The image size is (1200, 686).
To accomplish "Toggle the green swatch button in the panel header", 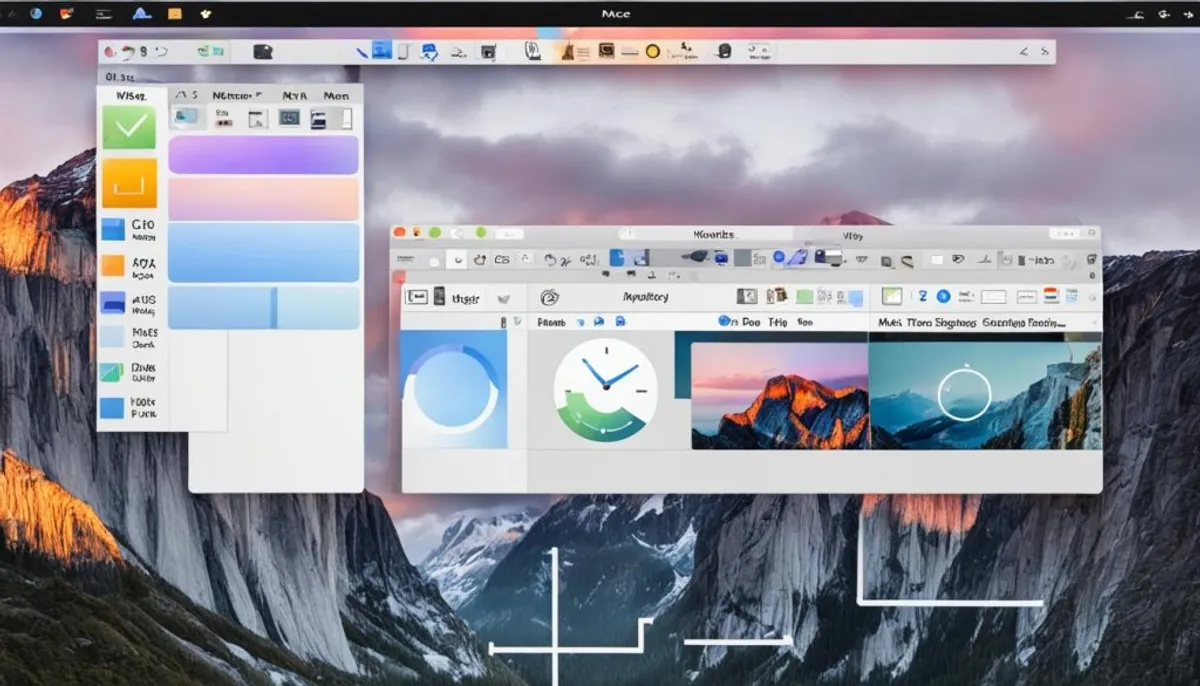I will tap(804, 297).
